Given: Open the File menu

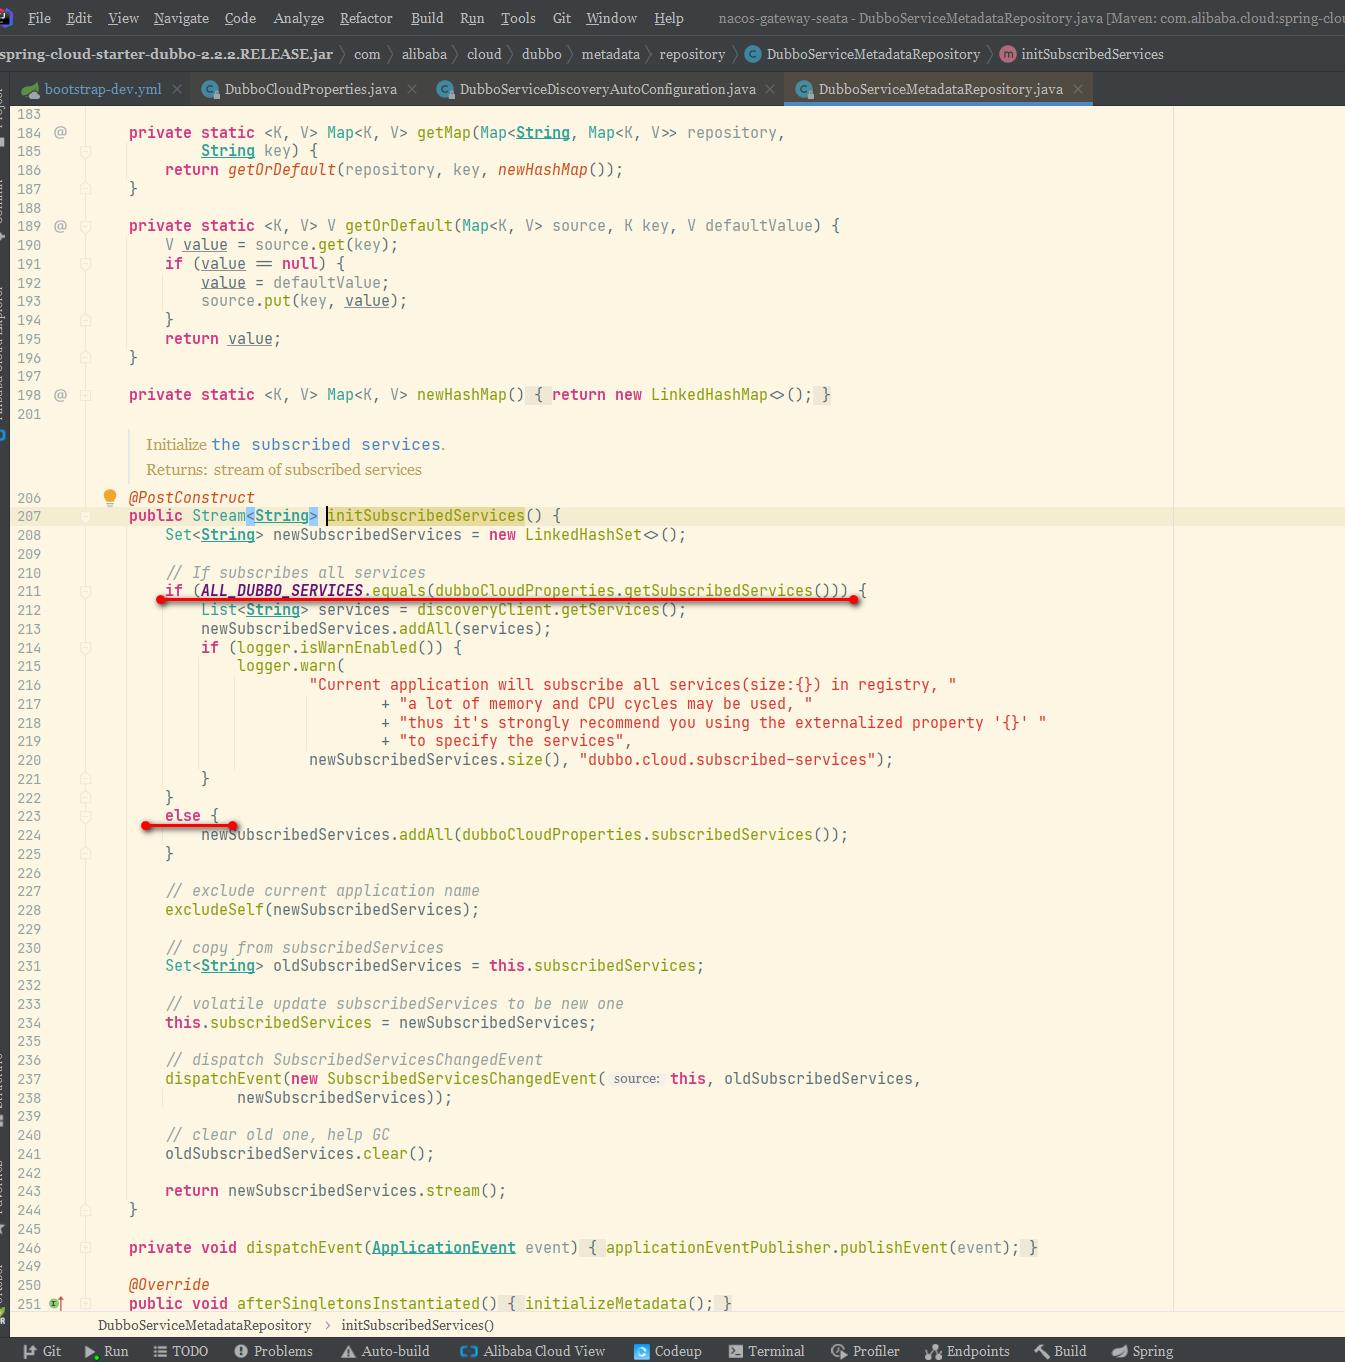Looking at the screenshot, I should [40, 18].
